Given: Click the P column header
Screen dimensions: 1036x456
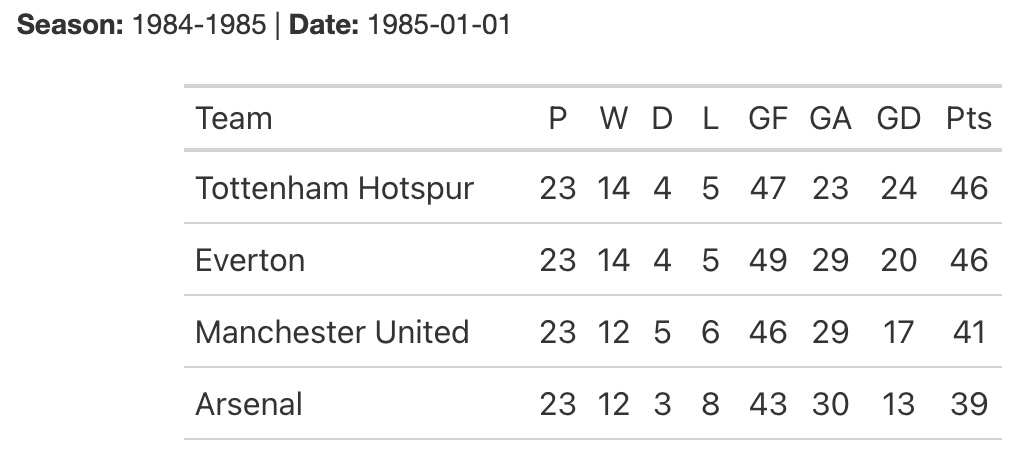Looking at the screenshot, I should 558,119.
